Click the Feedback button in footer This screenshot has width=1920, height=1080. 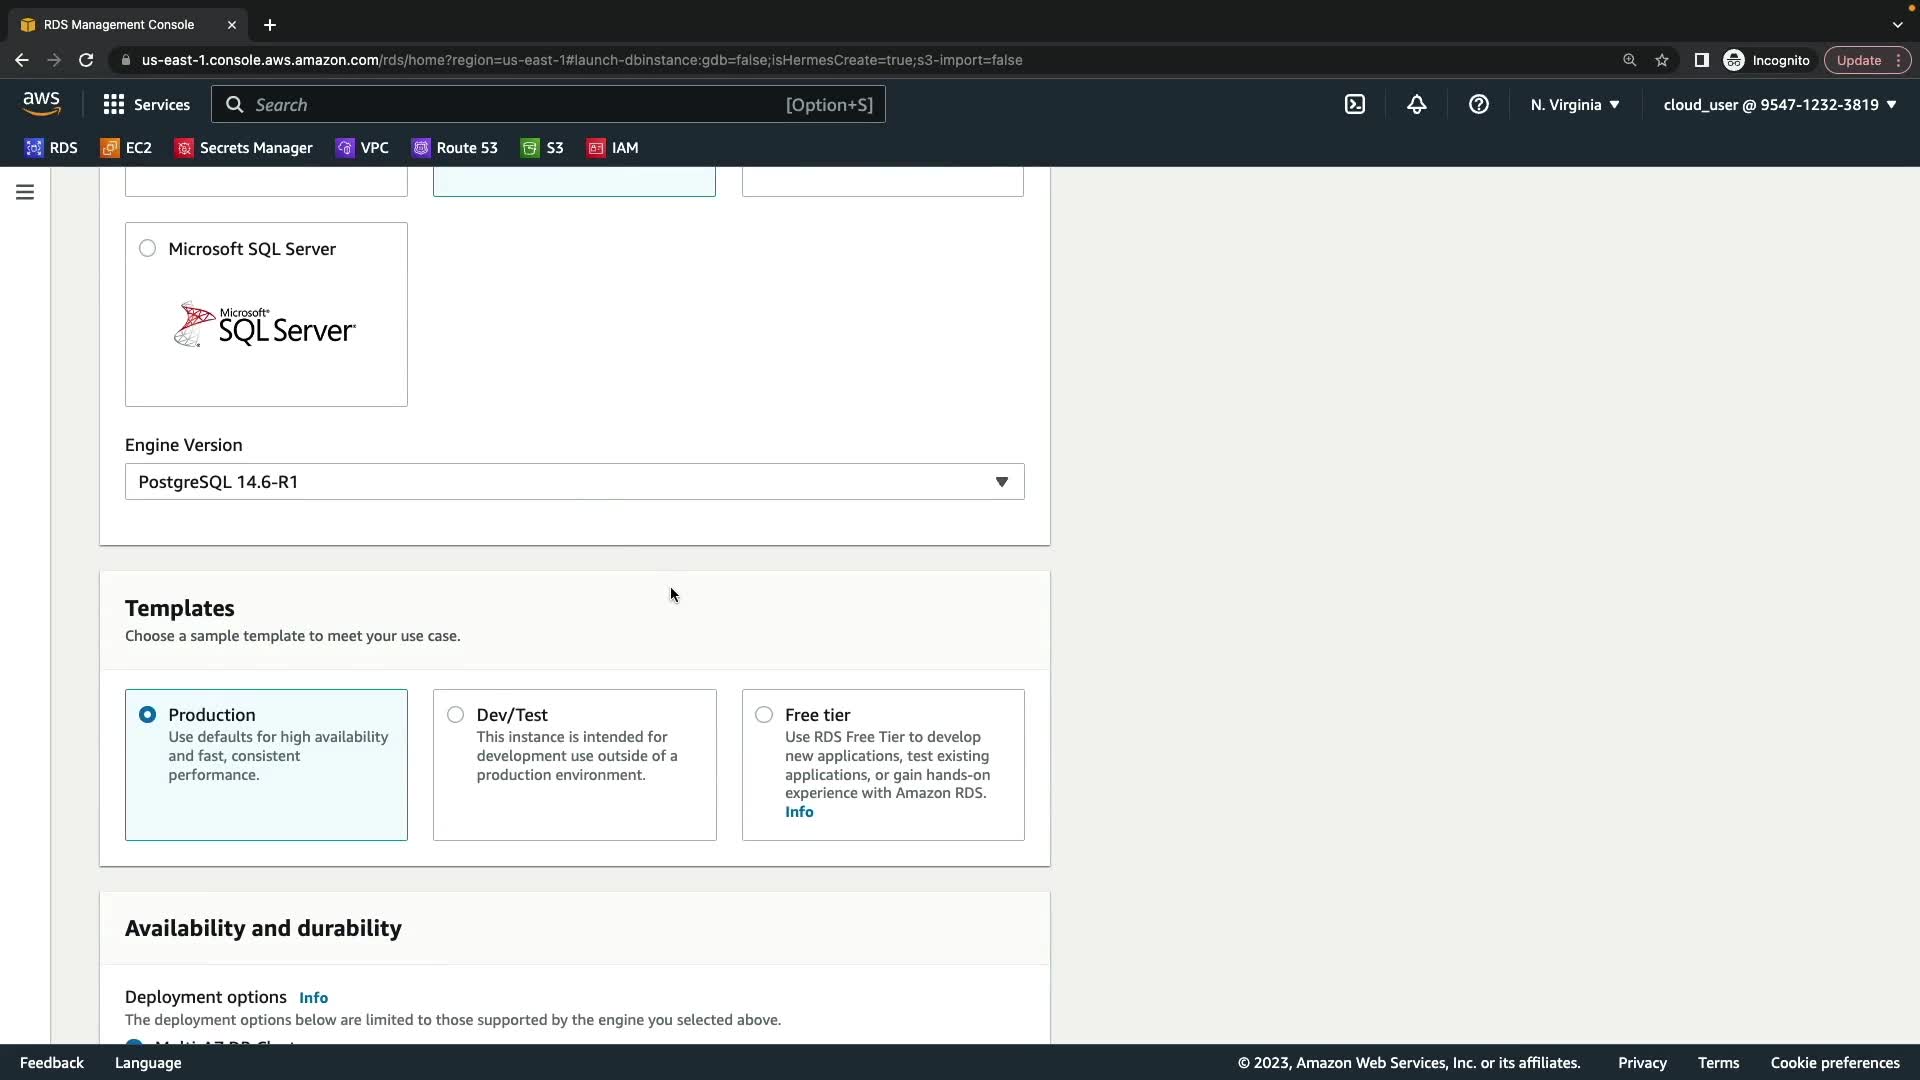[51, 1063]
